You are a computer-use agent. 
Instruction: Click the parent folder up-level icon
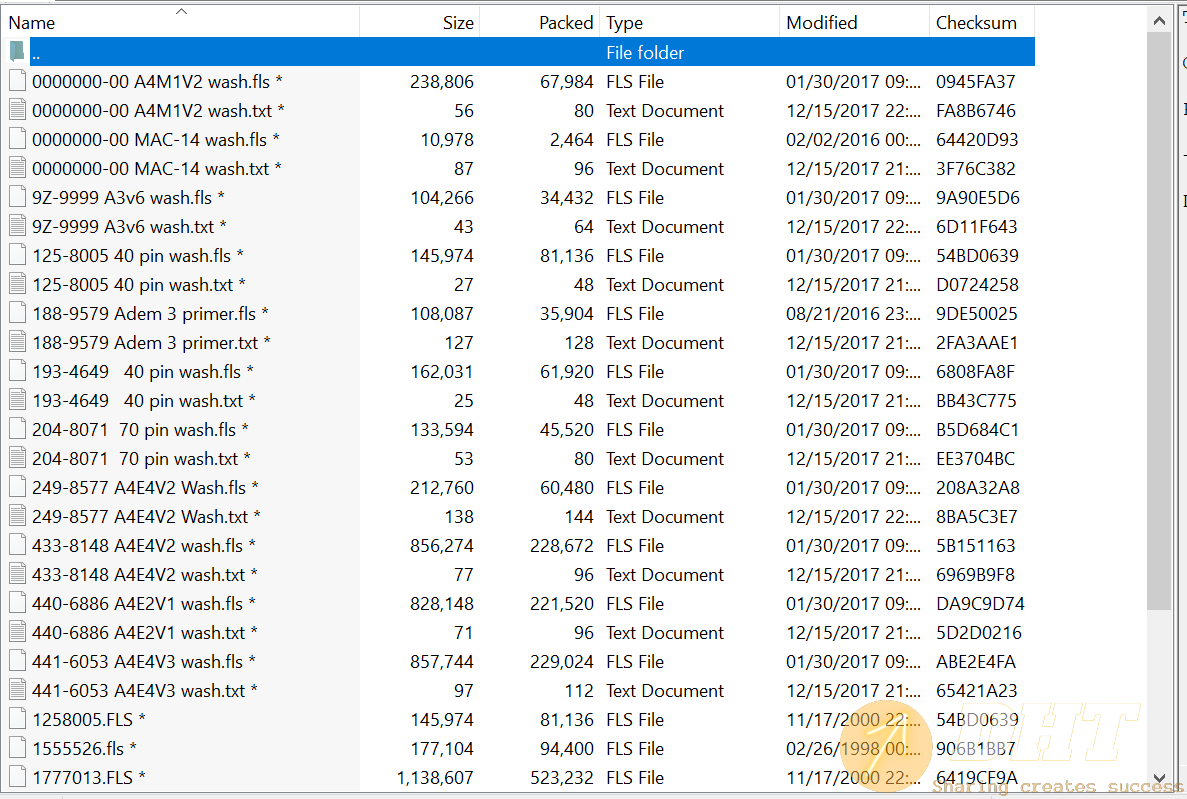tap(17, 52)
